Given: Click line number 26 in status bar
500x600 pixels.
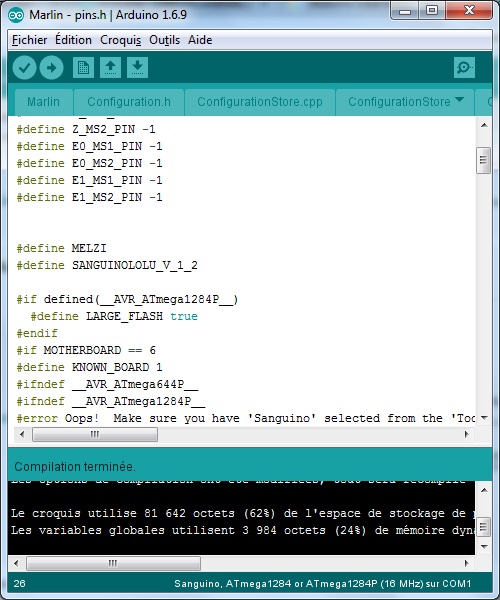Looking at the screenshot, I should (x=20, y=584).
